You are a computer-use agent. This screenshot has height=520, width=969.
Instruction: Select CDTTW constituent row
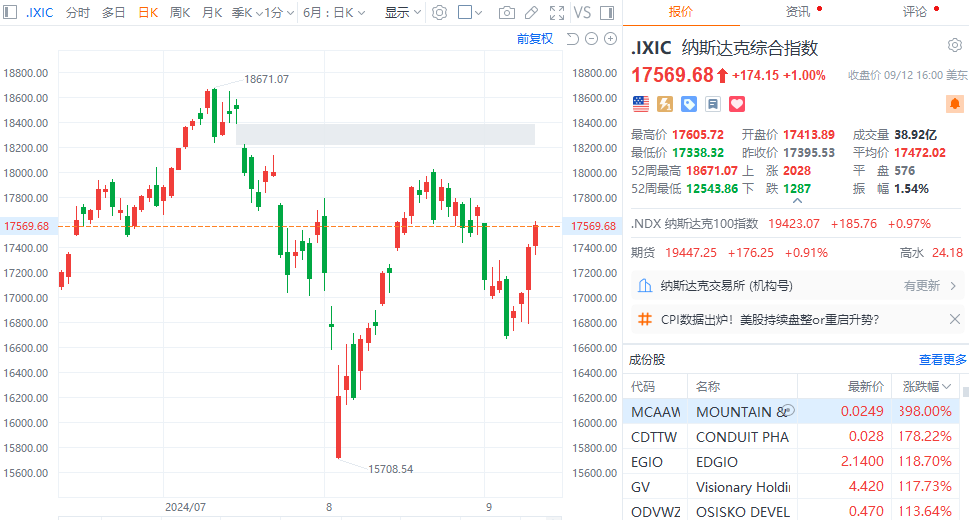[x=791, y=437]
